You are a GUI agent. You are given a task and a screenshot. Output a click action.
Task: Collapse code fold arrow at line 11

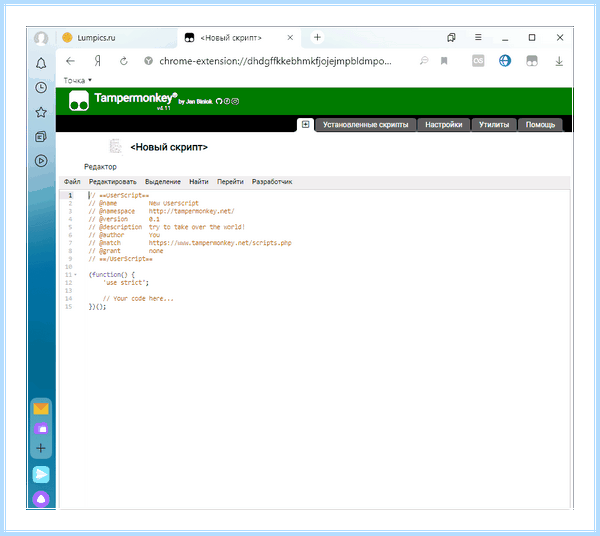(75, 275)
